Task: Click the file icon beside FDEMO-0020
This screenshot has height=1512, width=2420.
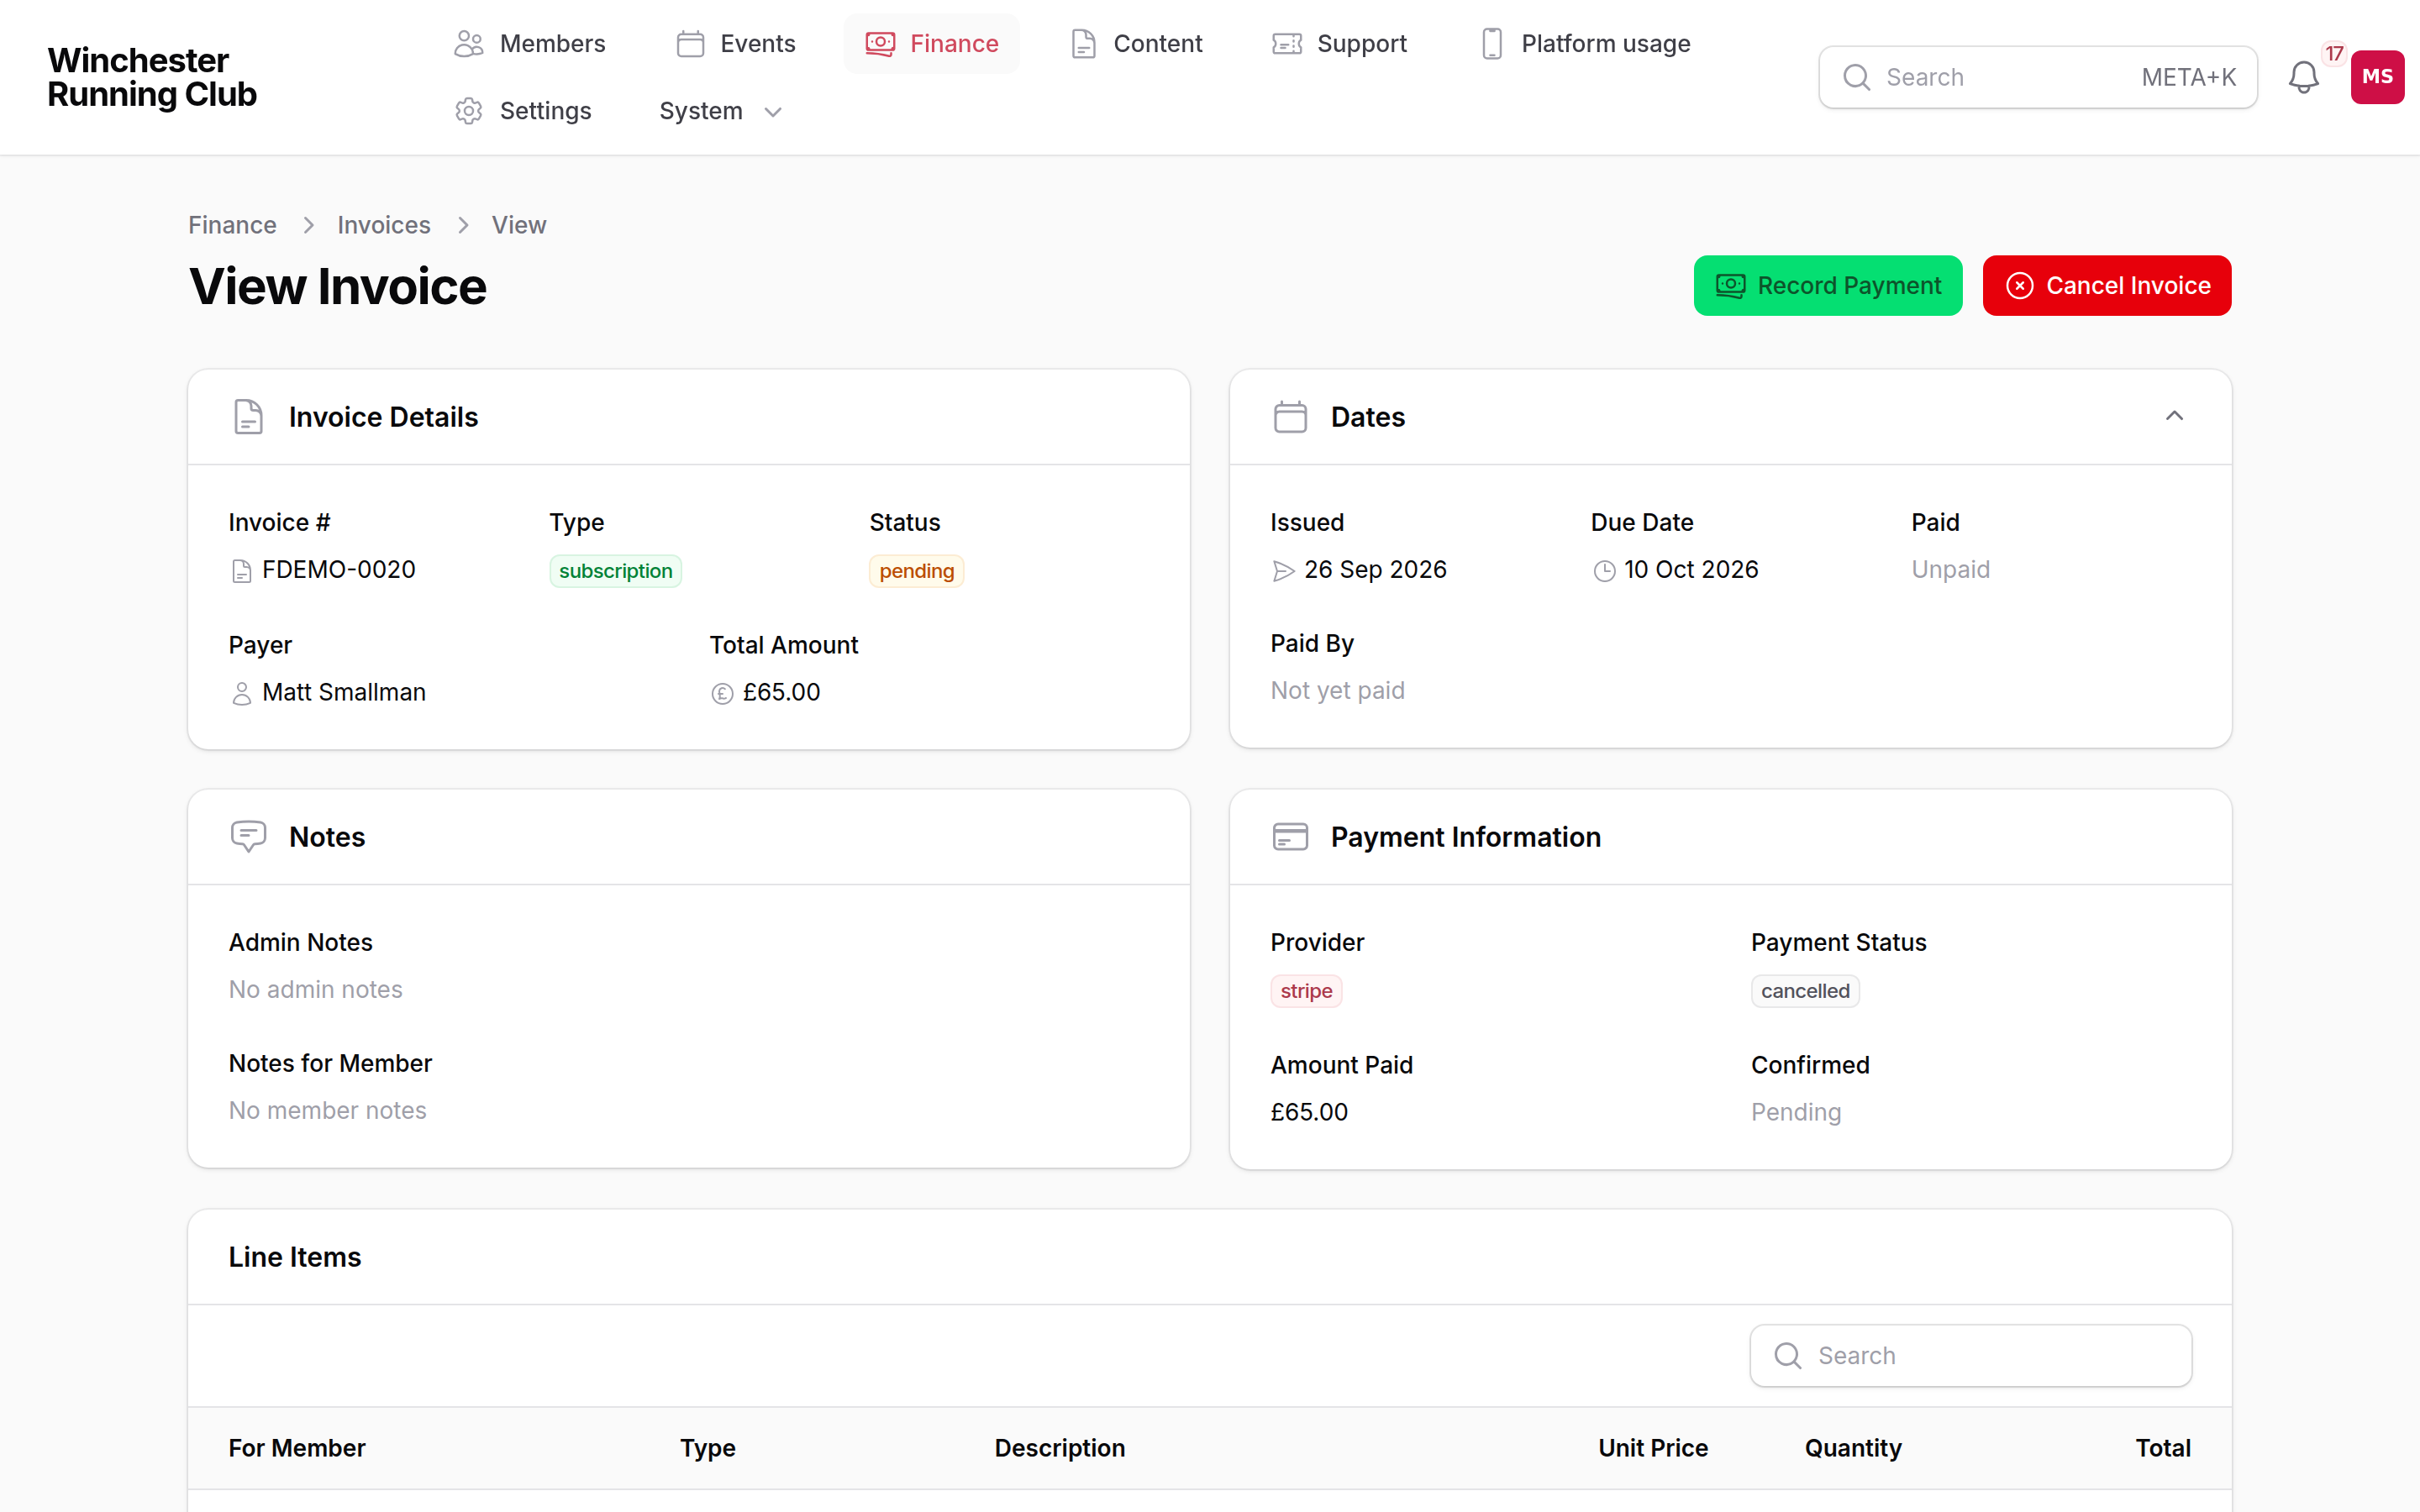Action: click(x=241, y=571)
